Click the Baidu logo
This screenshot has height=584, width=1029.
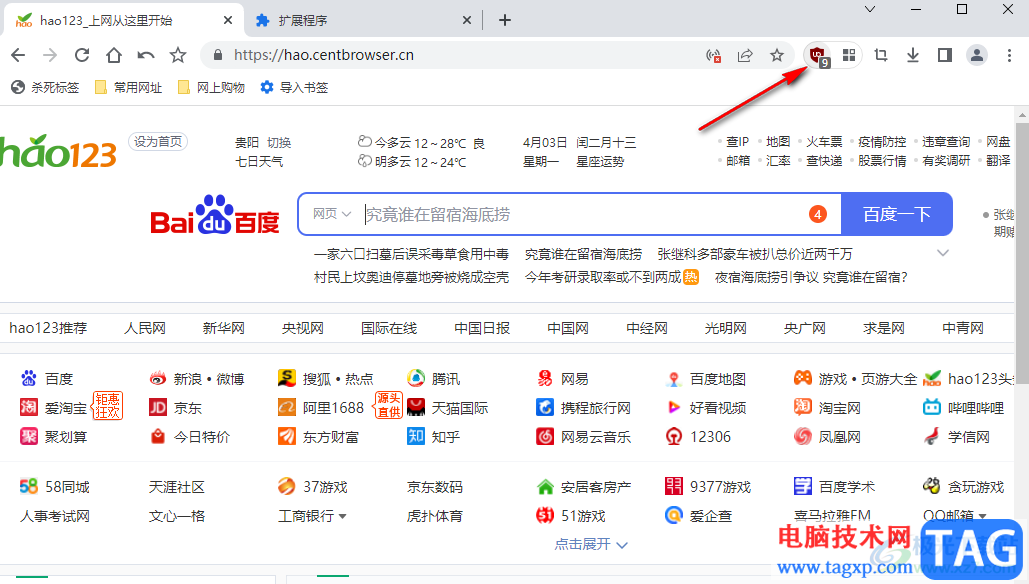(215, 215)
